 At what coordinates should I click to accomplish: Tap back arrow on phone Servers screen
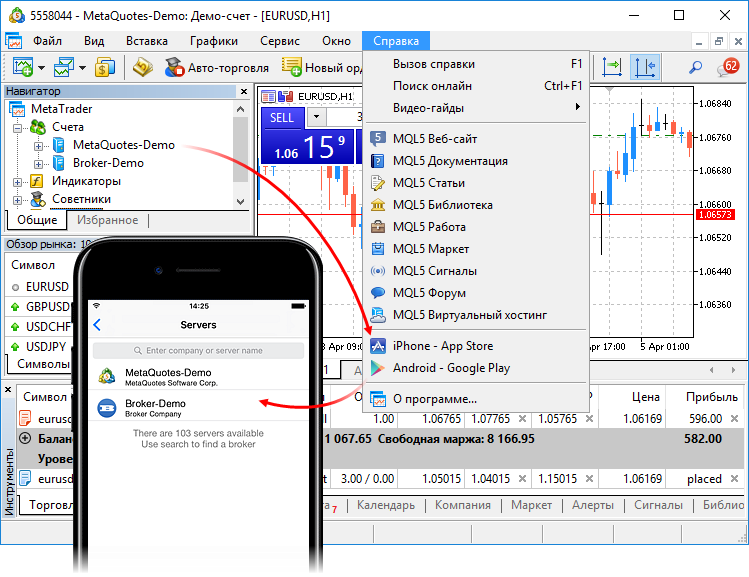(x=97, y=325)
